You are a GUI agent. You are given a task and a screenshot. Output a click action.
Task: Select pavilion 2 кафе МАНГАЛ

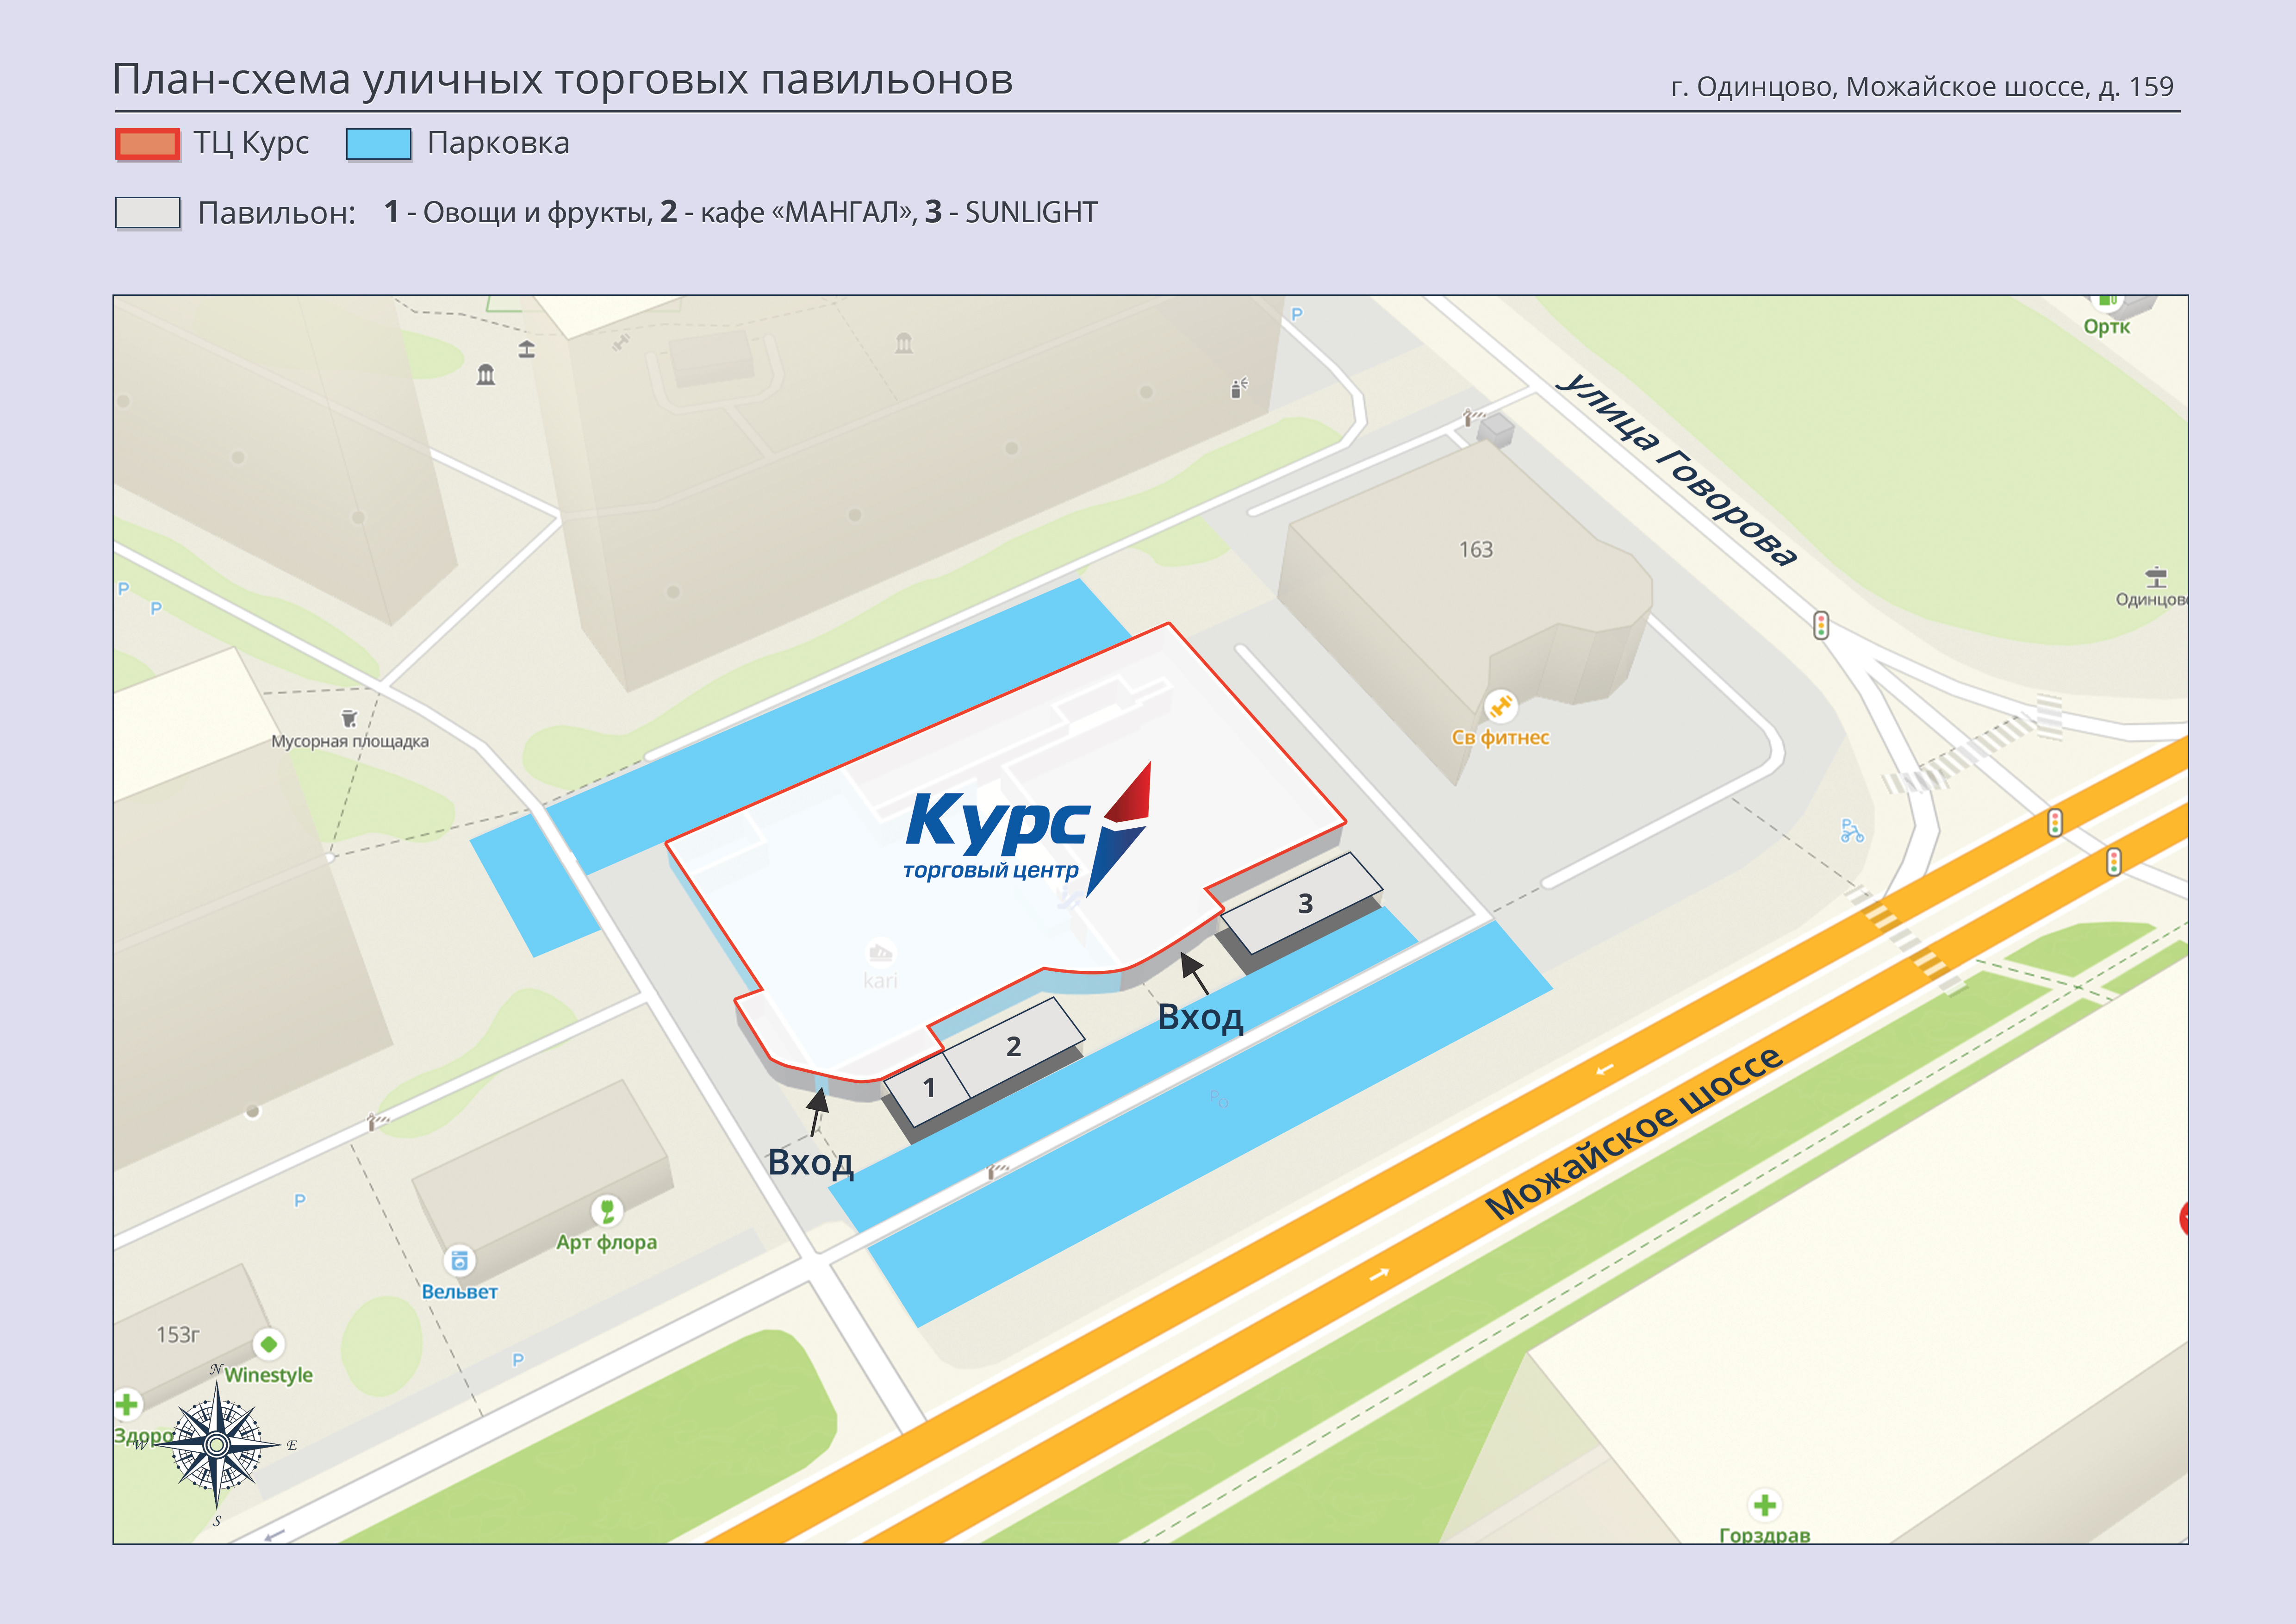coord(1013,1046)
